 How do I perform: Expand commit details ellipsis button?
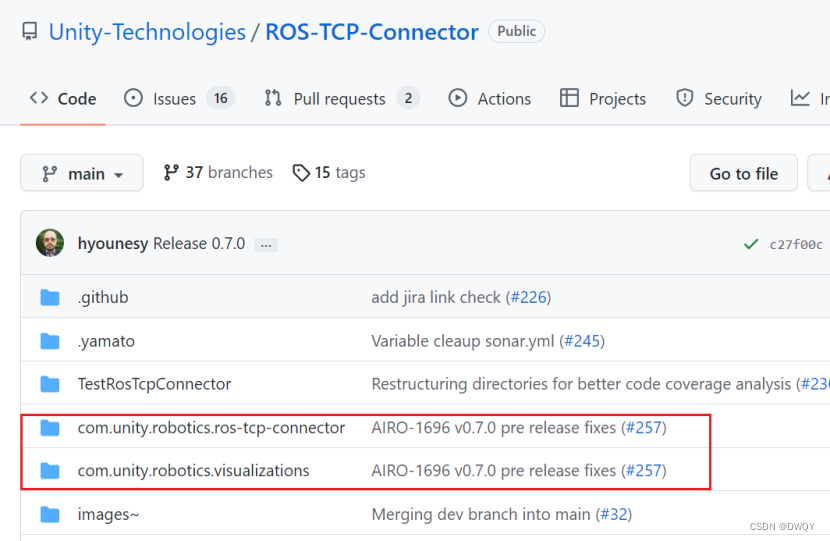pyautogui.click(x=266, y=245)
